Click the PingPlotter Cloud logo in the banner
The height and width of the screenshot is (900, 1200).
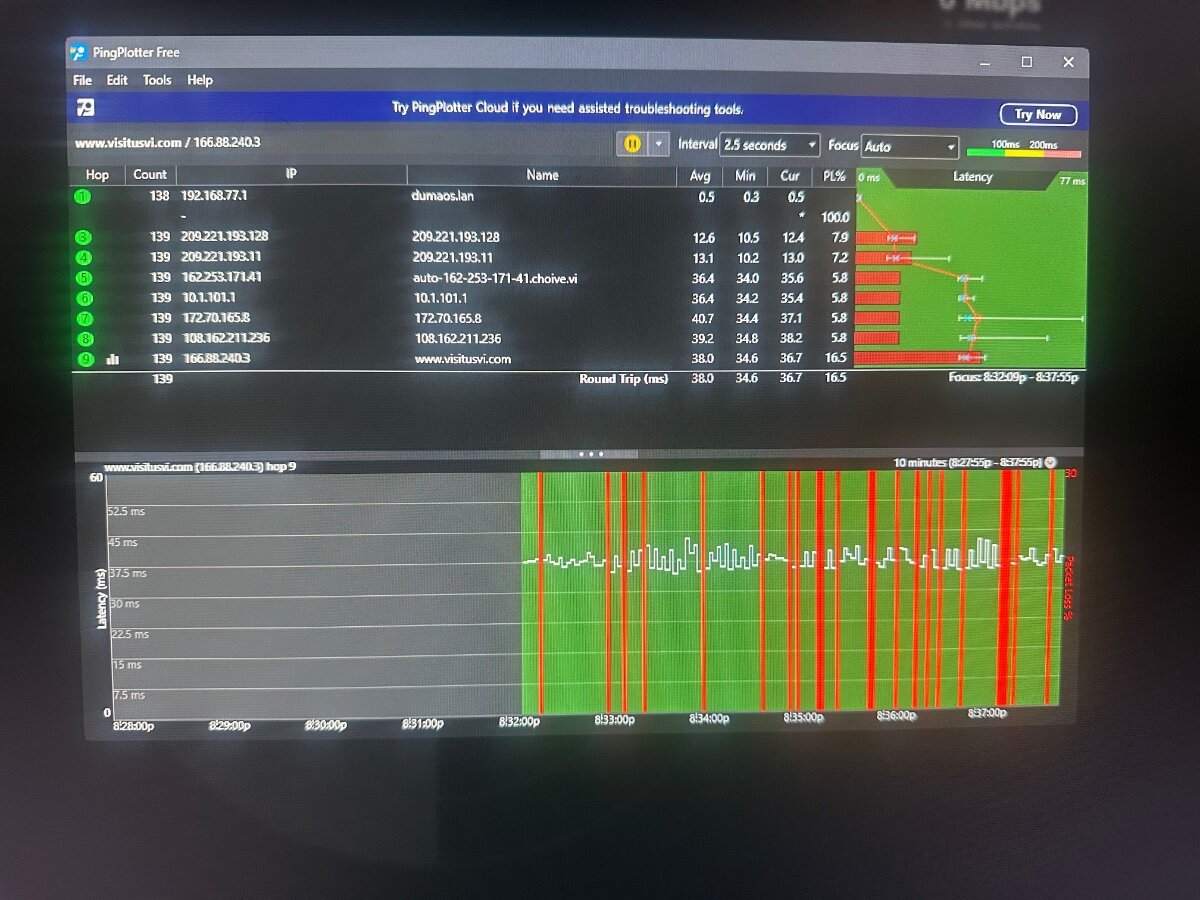pos(86,108)
